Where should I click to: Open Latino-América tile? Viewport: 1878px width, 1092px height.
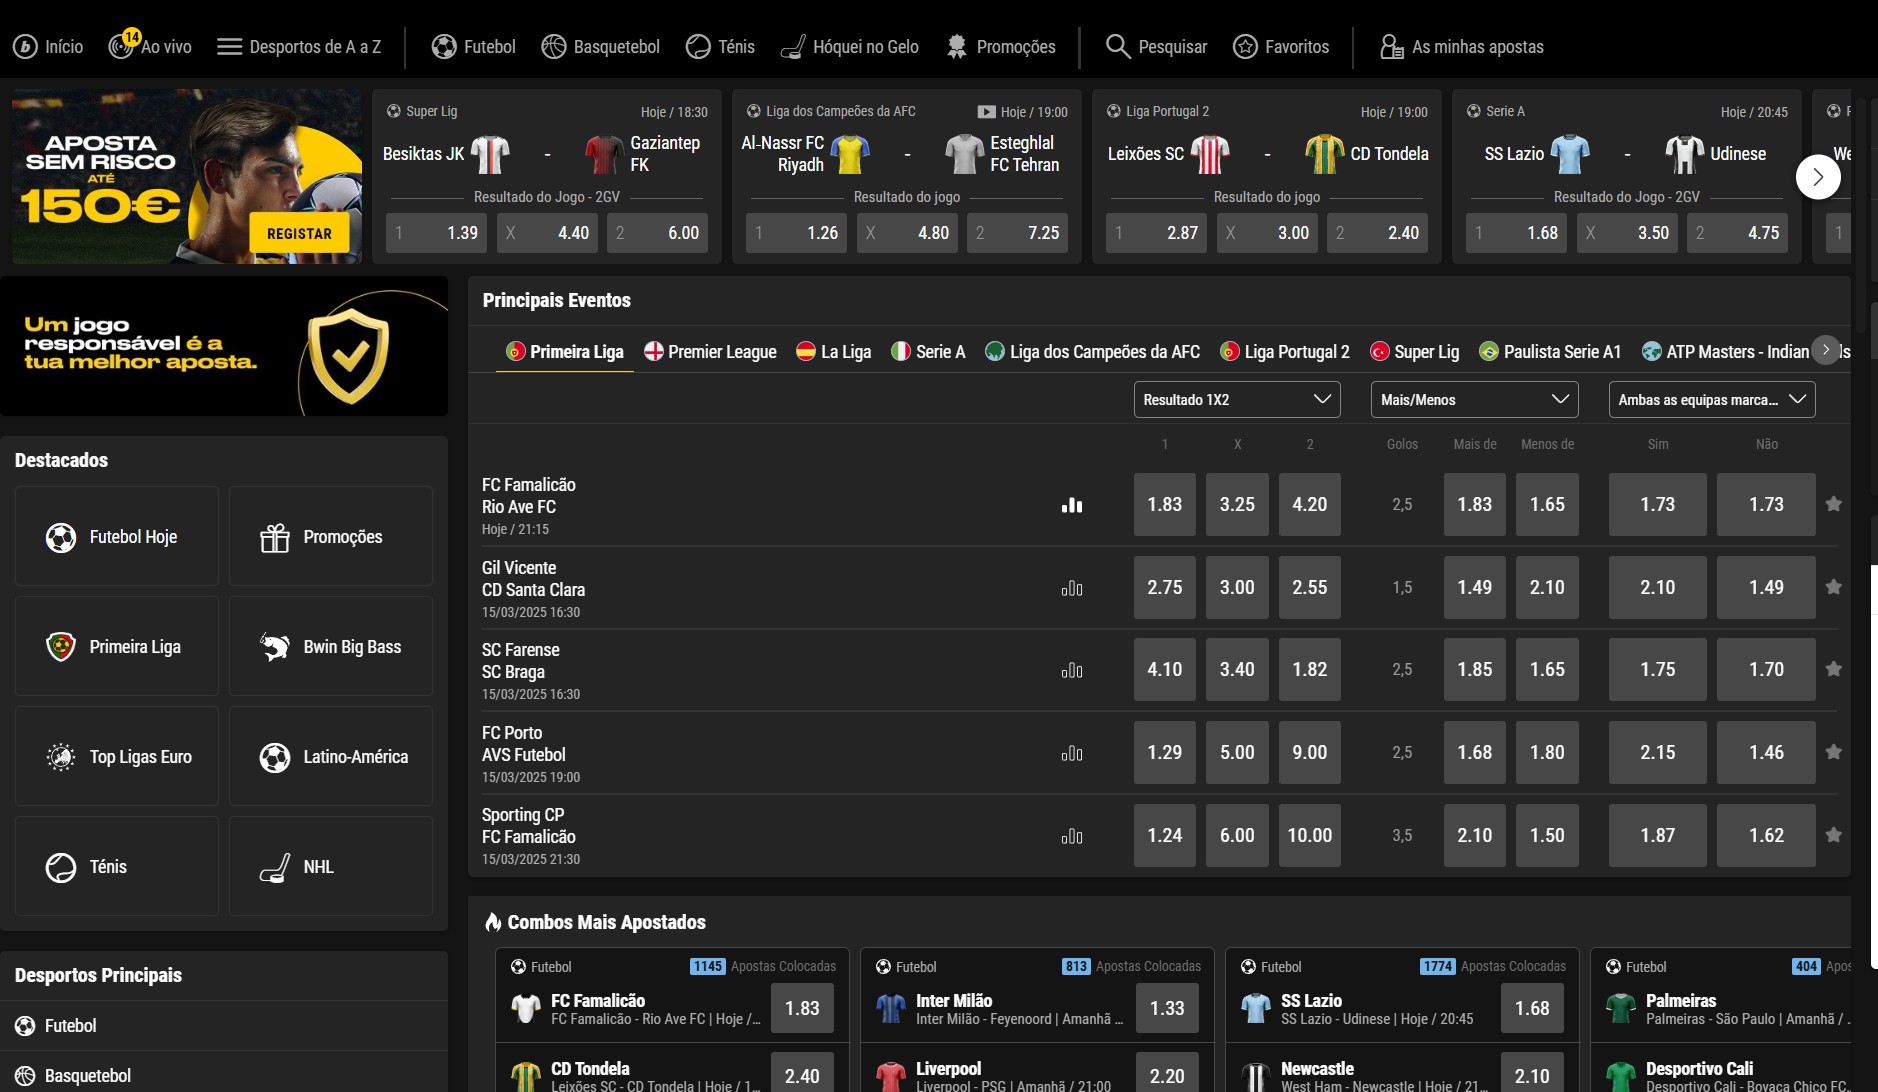coord(331,756)
